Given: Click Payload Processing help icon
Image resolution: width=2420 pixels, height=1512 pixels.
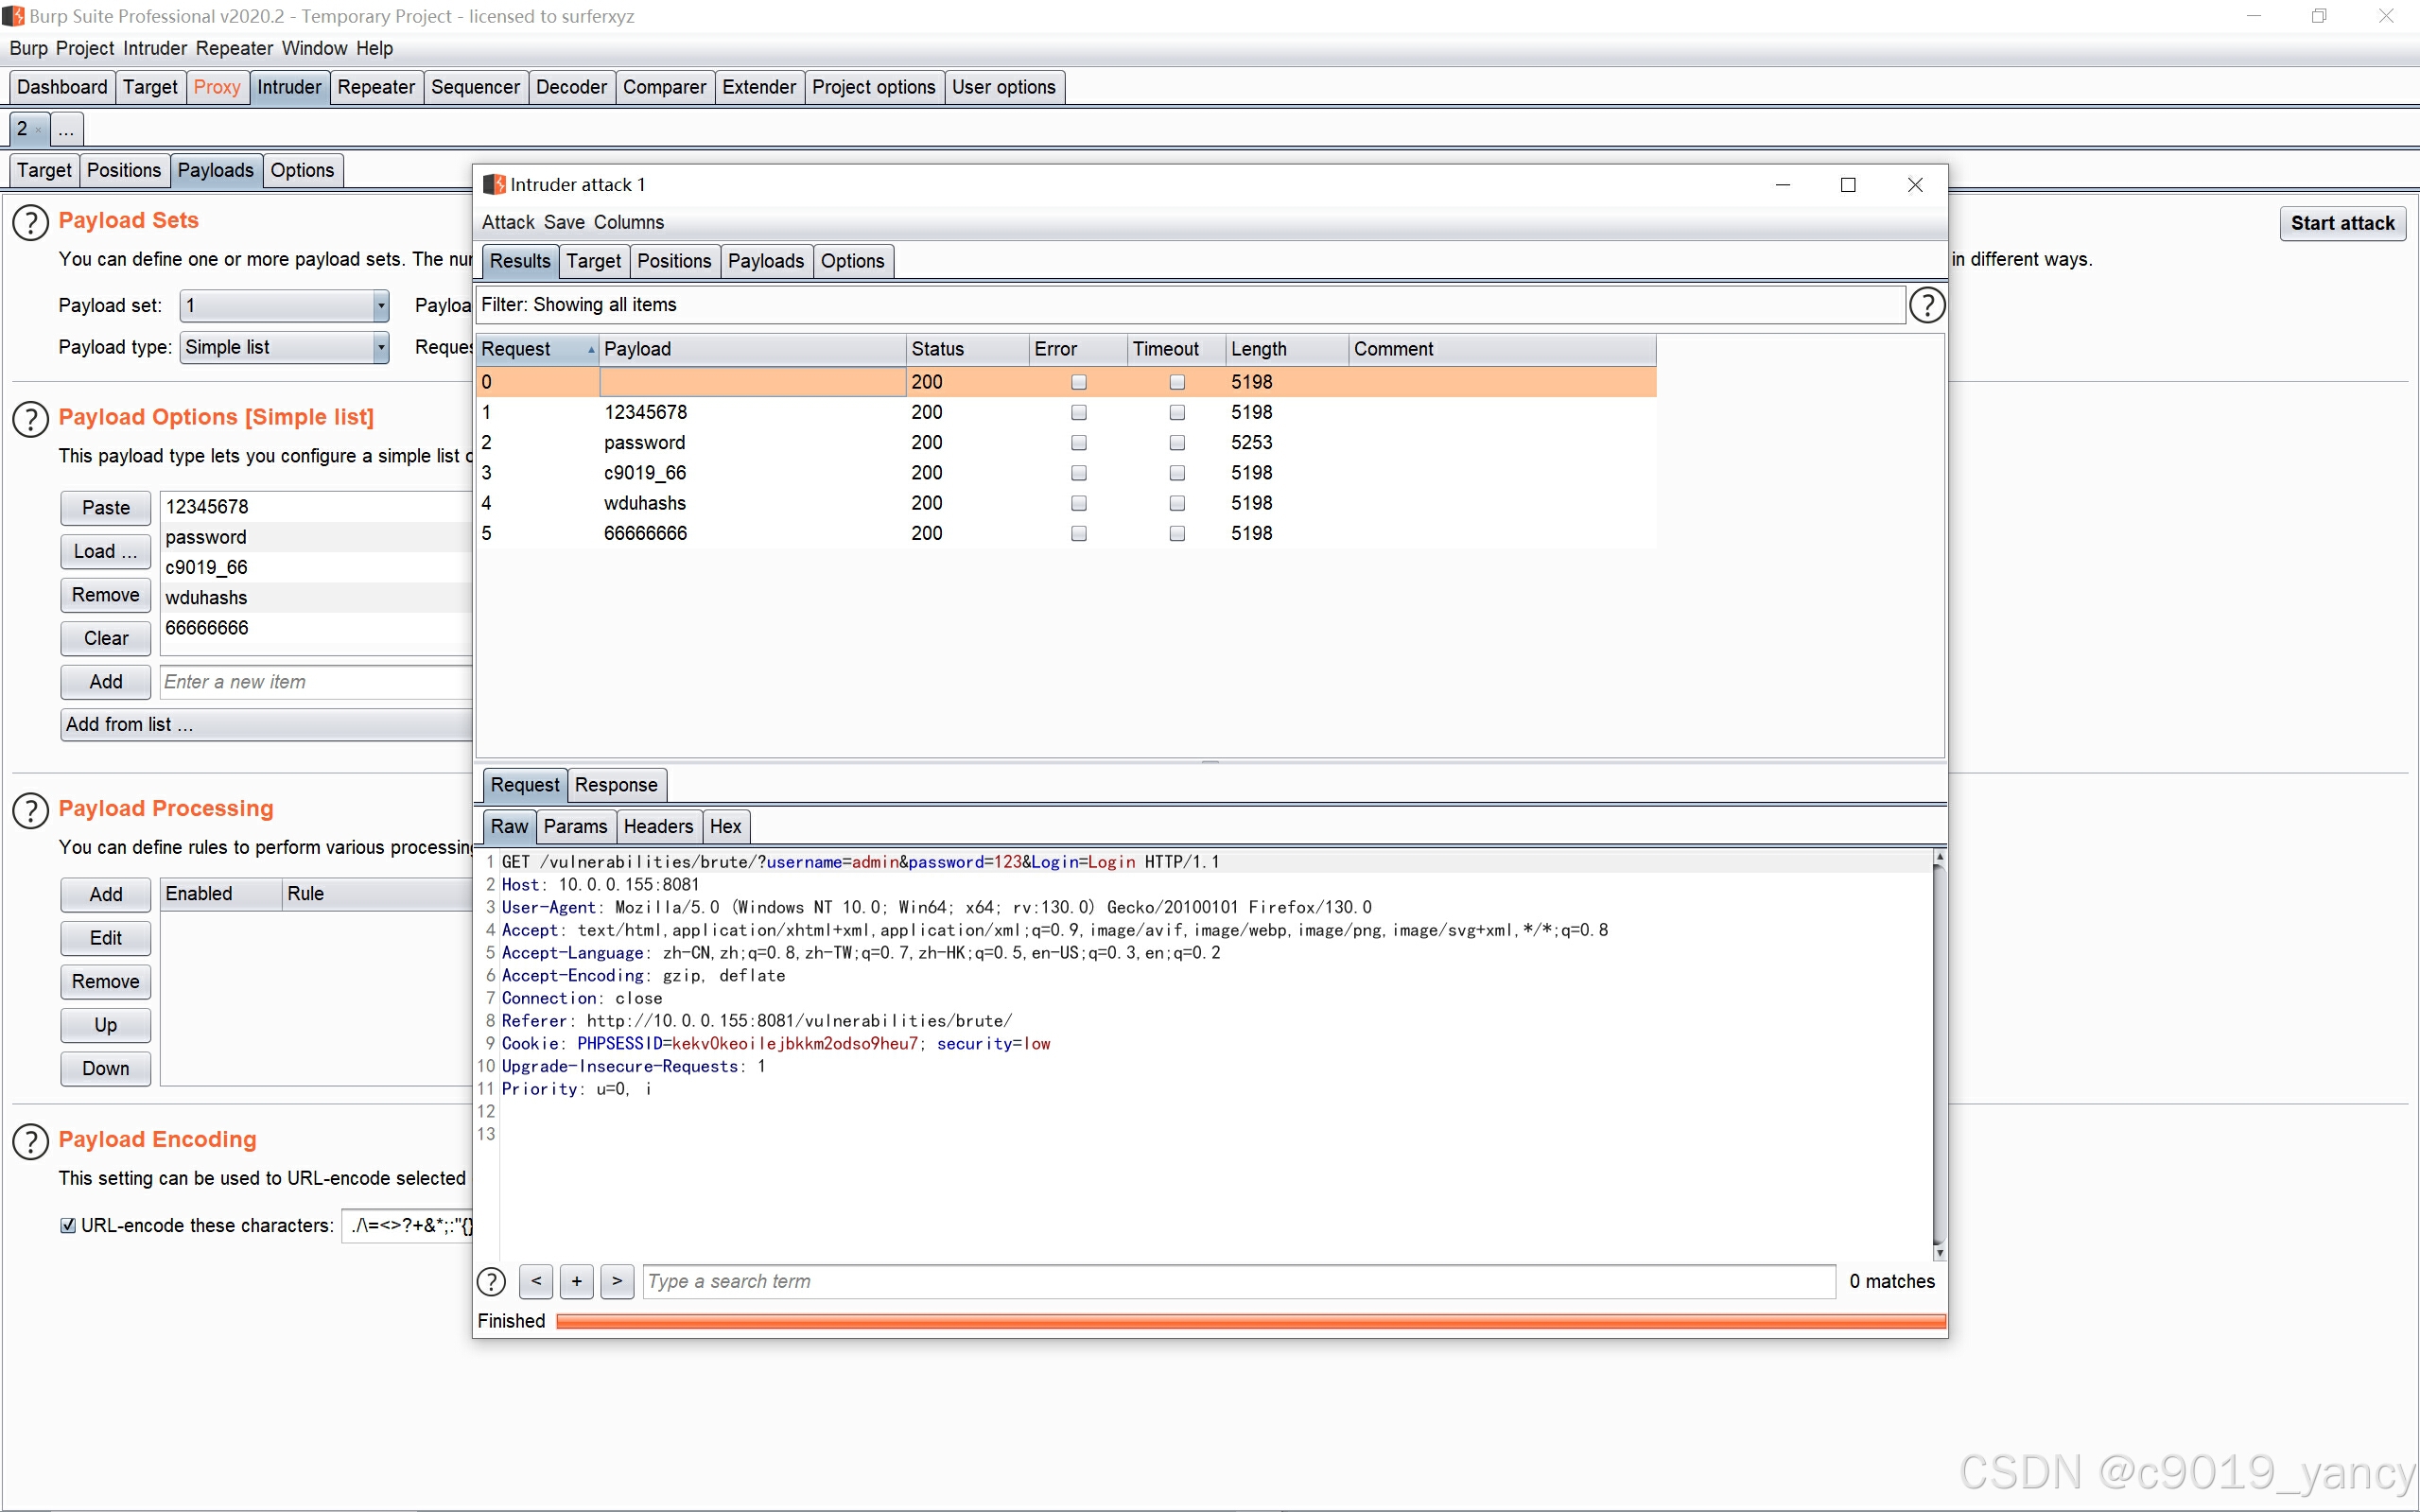Looking at the screenshot, I should click(x=30, y=810).
